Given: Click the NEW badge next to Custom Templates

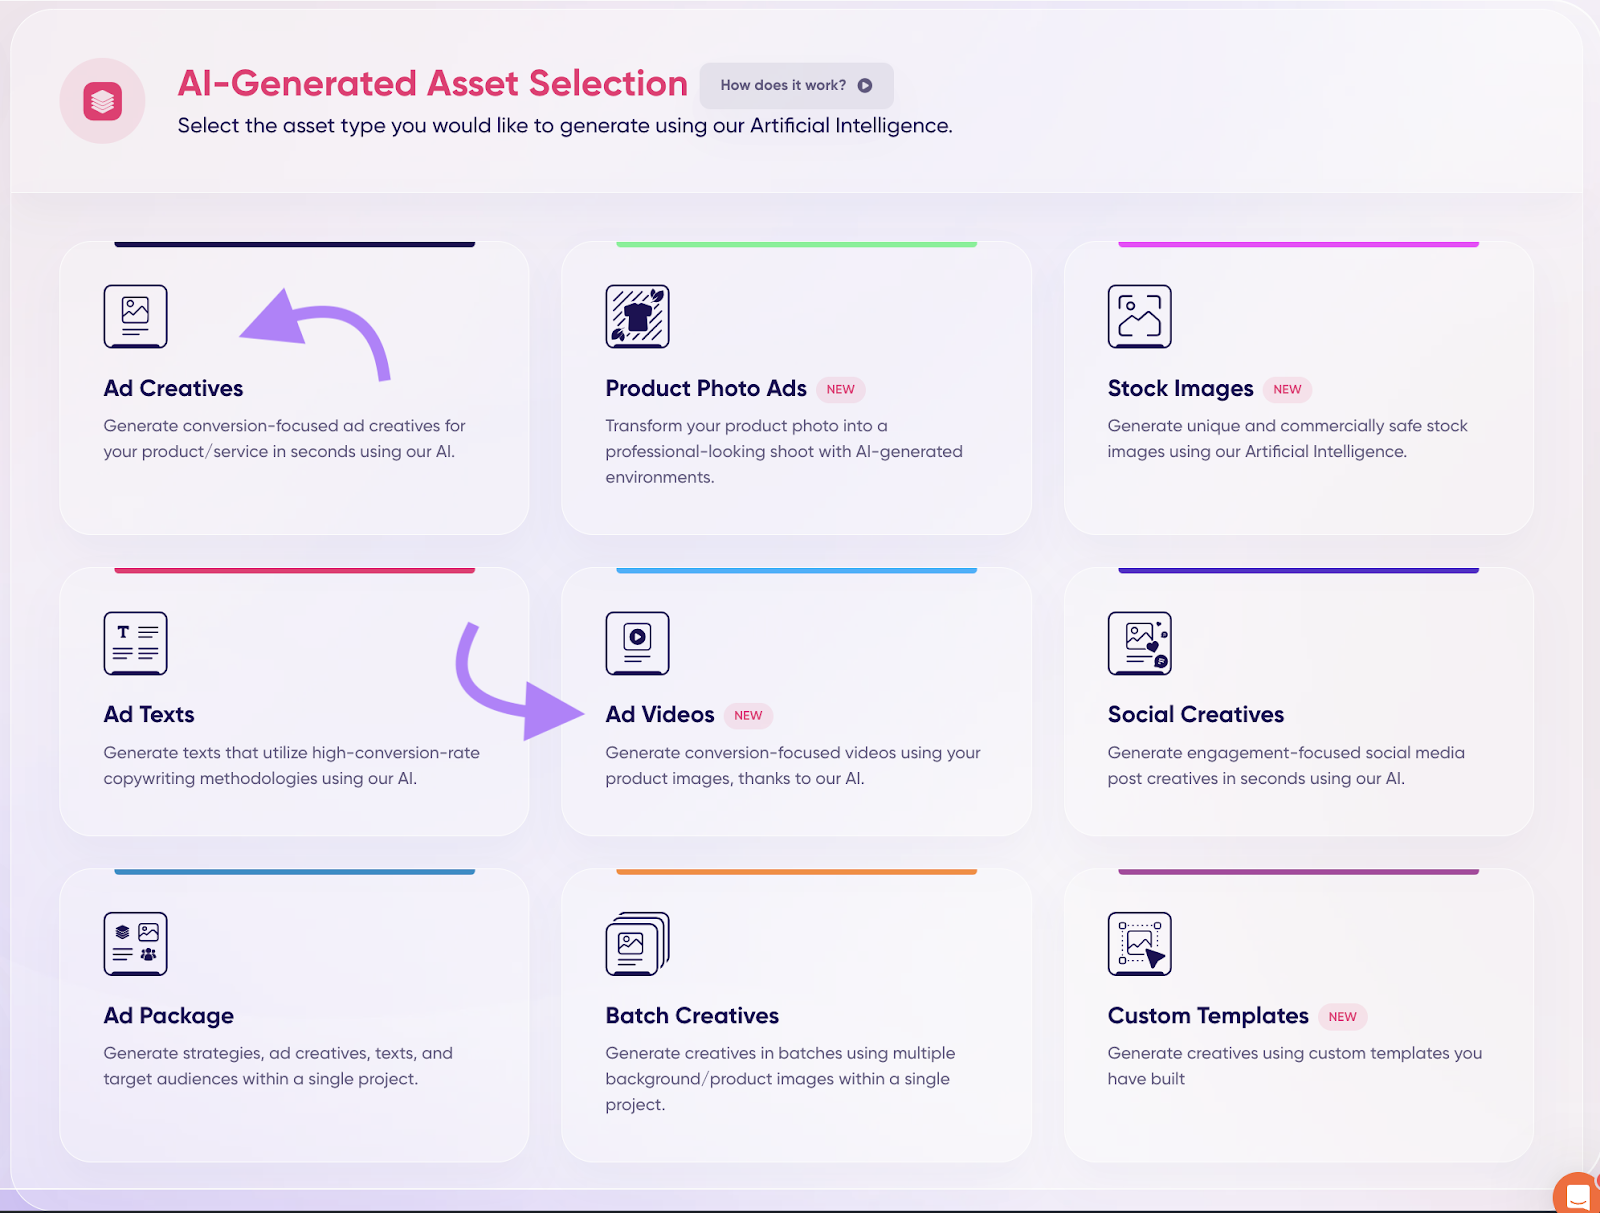Looking at the screenshot, I should click(1342, 1016).
